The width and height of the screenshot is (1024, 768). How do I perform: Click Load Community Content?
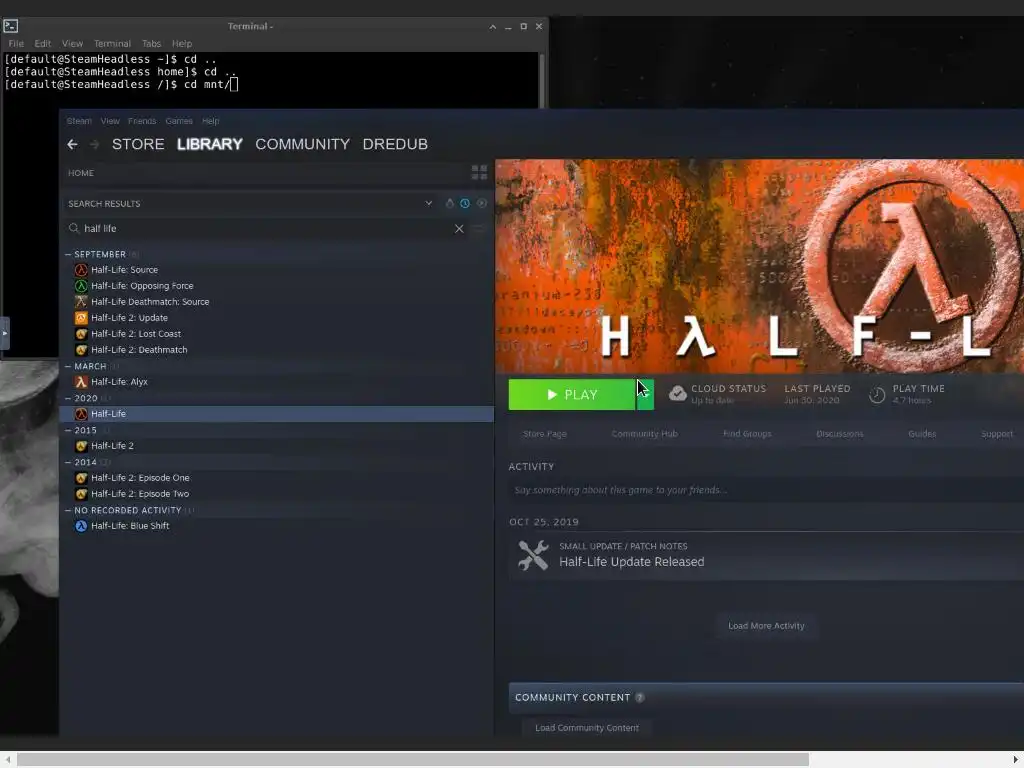tap(587, 728)
